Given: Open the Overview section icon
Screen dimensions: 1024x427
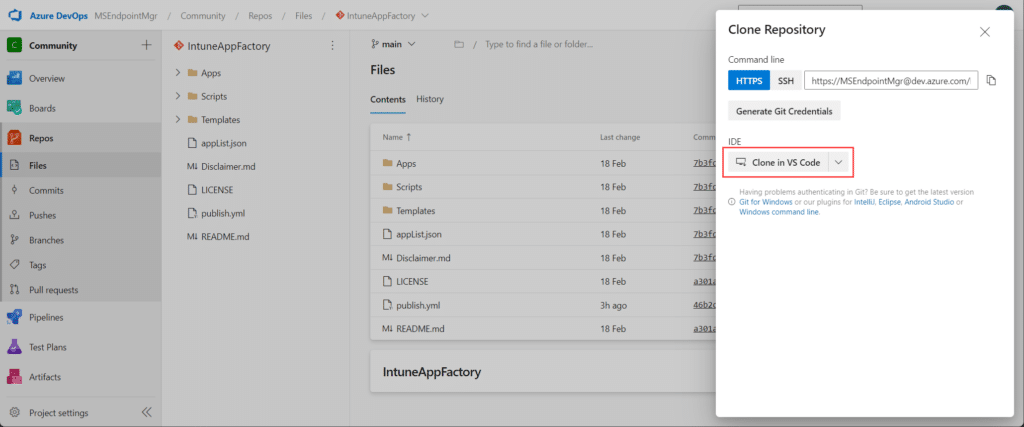Looking at the screenshot, I should click(15, 78).
